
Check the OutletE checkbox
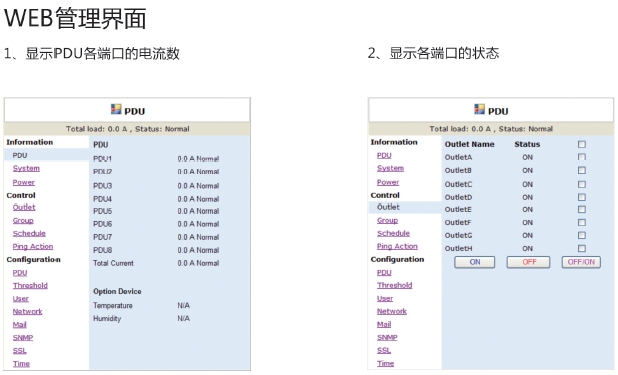(x=582, y=209)
